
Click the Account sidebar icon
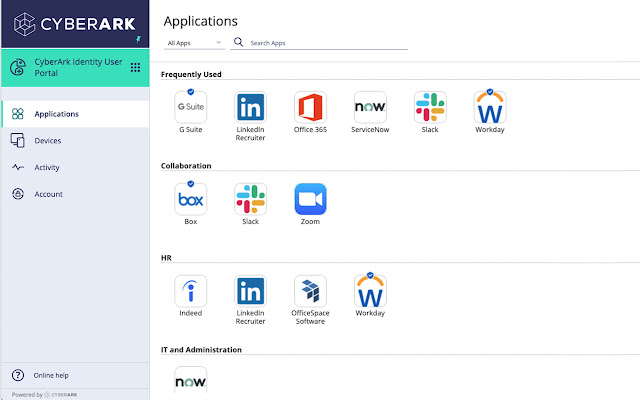[18, 194]
